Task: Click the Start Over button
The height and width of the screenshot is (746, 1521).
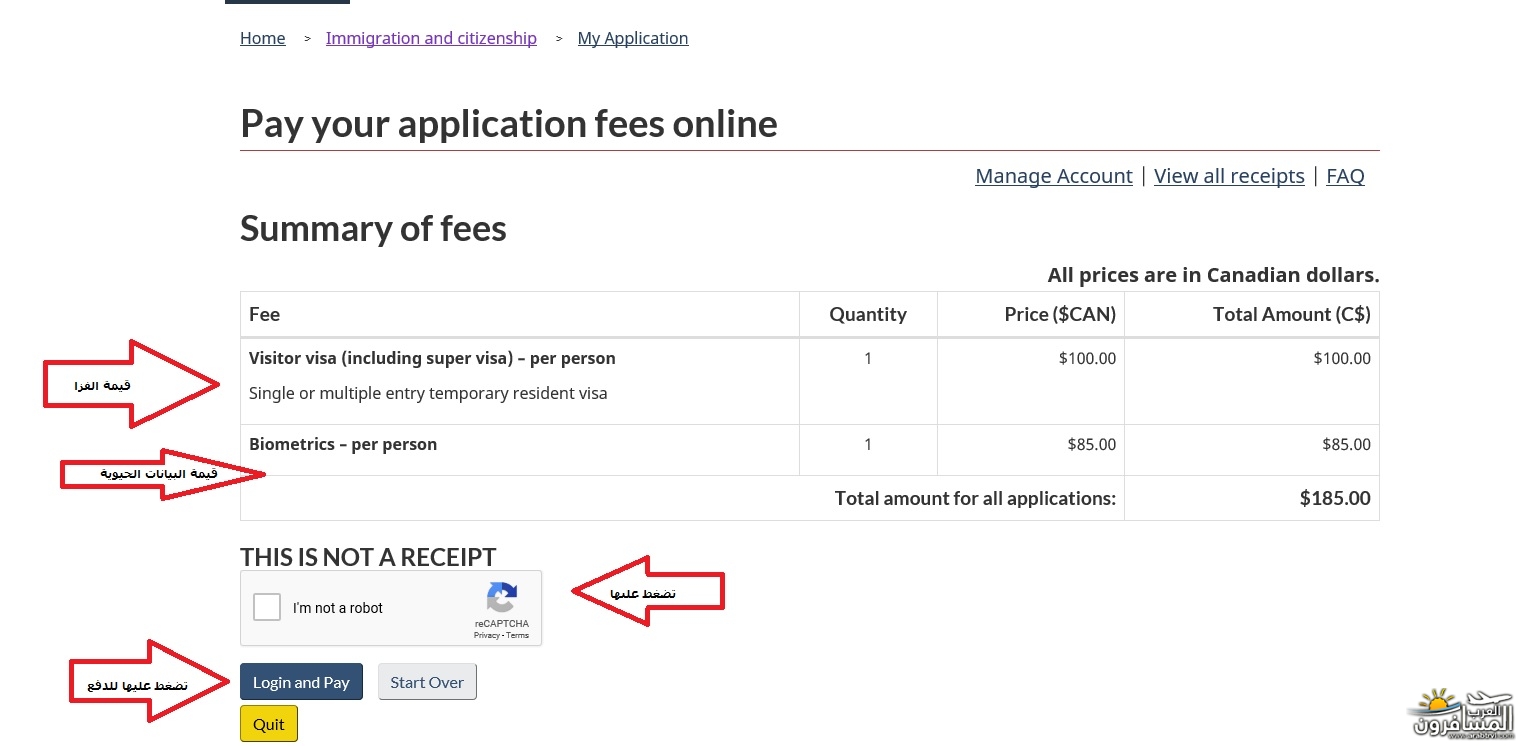Action: coord(427,682)
